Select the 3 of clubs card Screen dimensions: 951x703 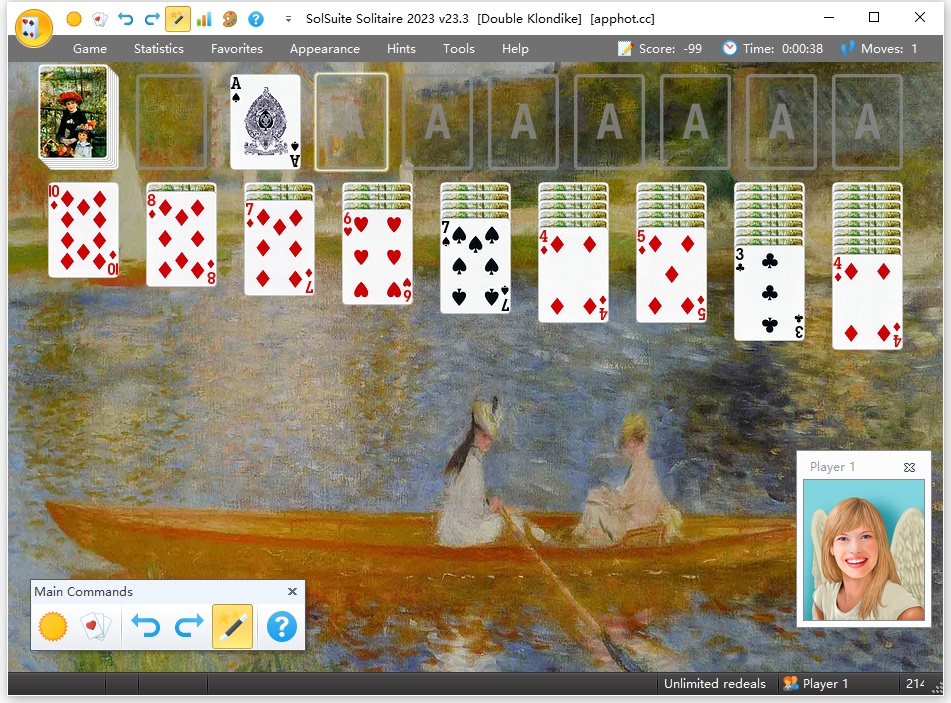tap(770, 293)
